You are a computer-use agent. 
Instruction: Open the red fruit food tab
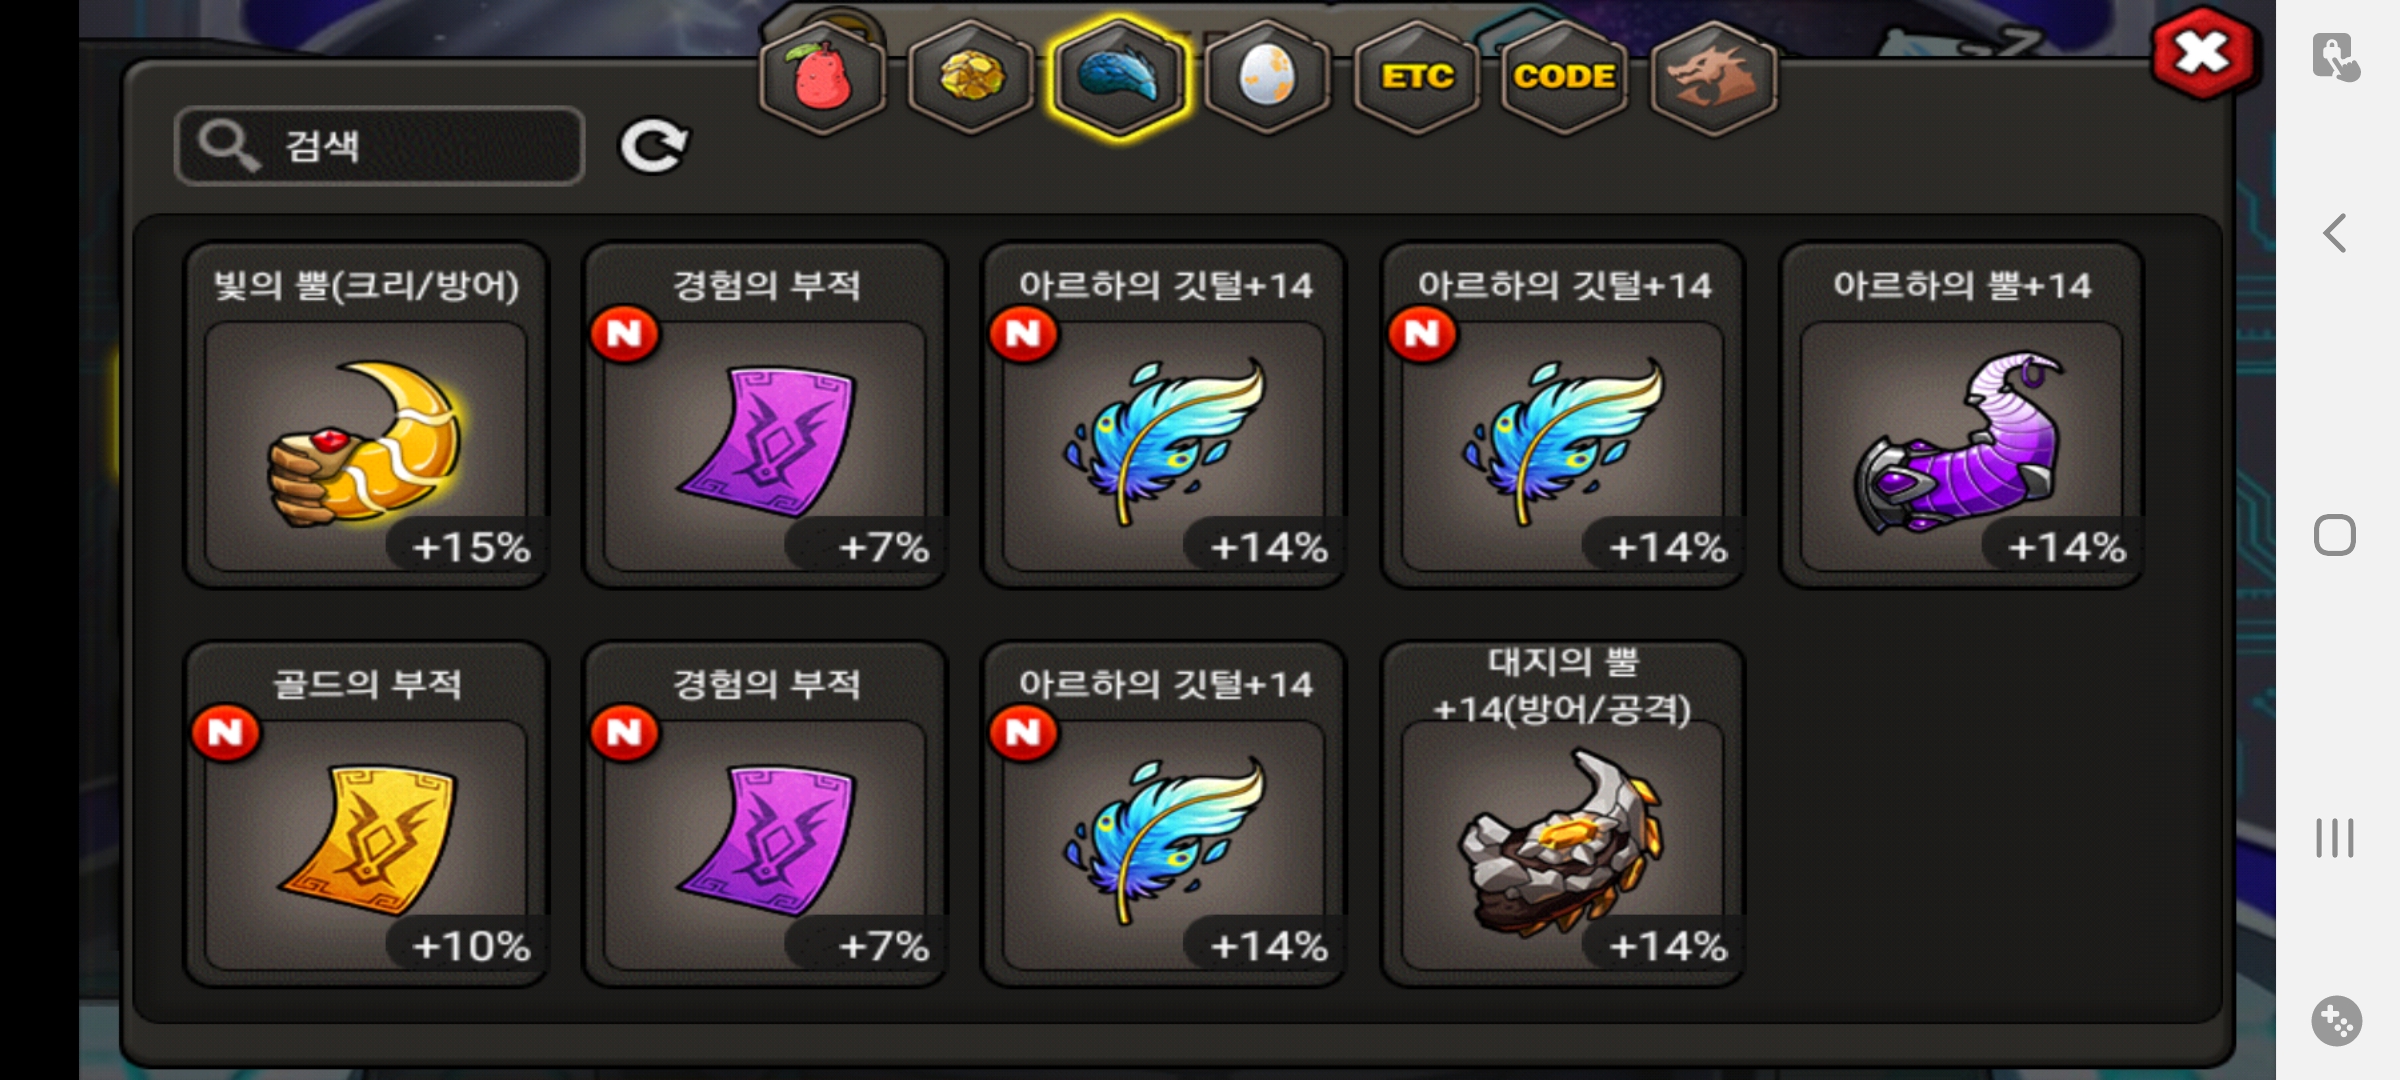click(822, 77)
